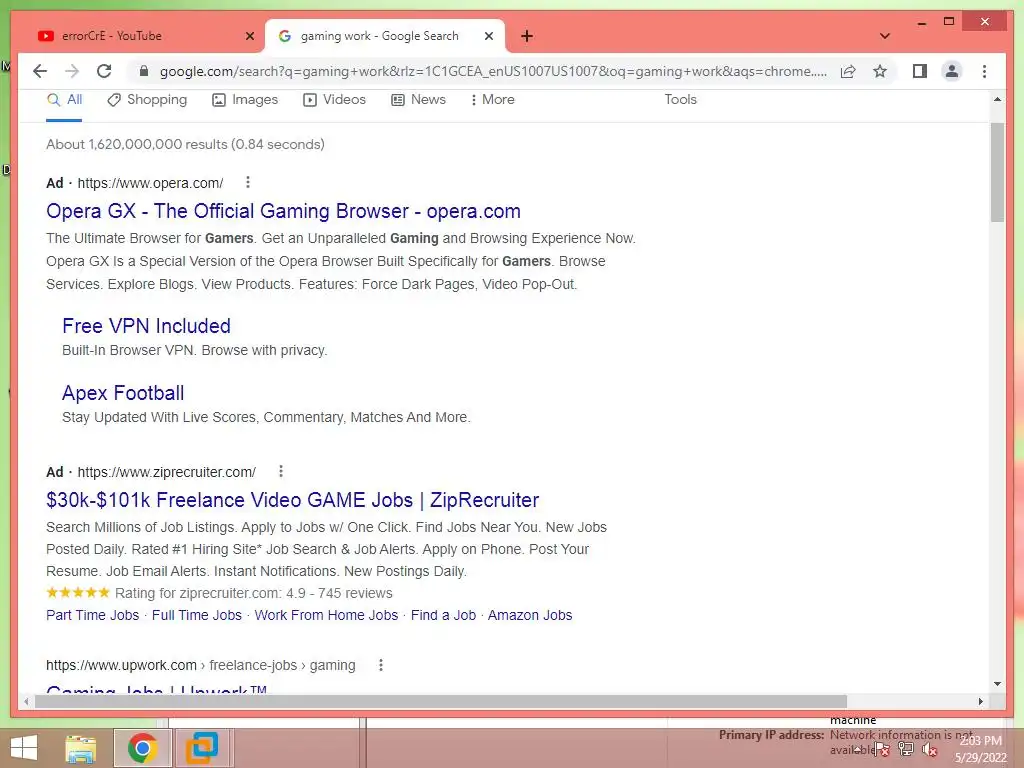Open the Windows Start menu
Screen dimensions: 1024x768
coord(24,748)
